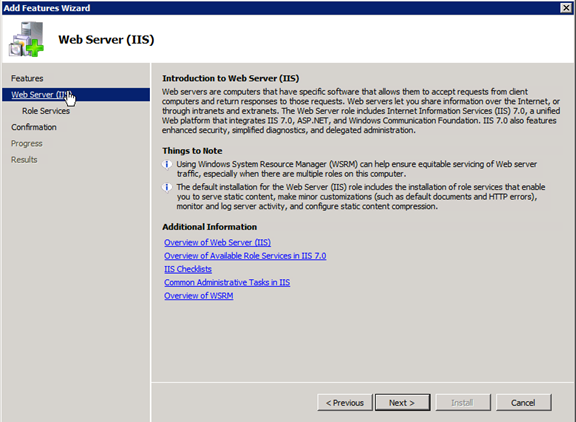This screenshot has height=422, width=576.
Task: Click the WSRM information note icon
Action: 167,164
